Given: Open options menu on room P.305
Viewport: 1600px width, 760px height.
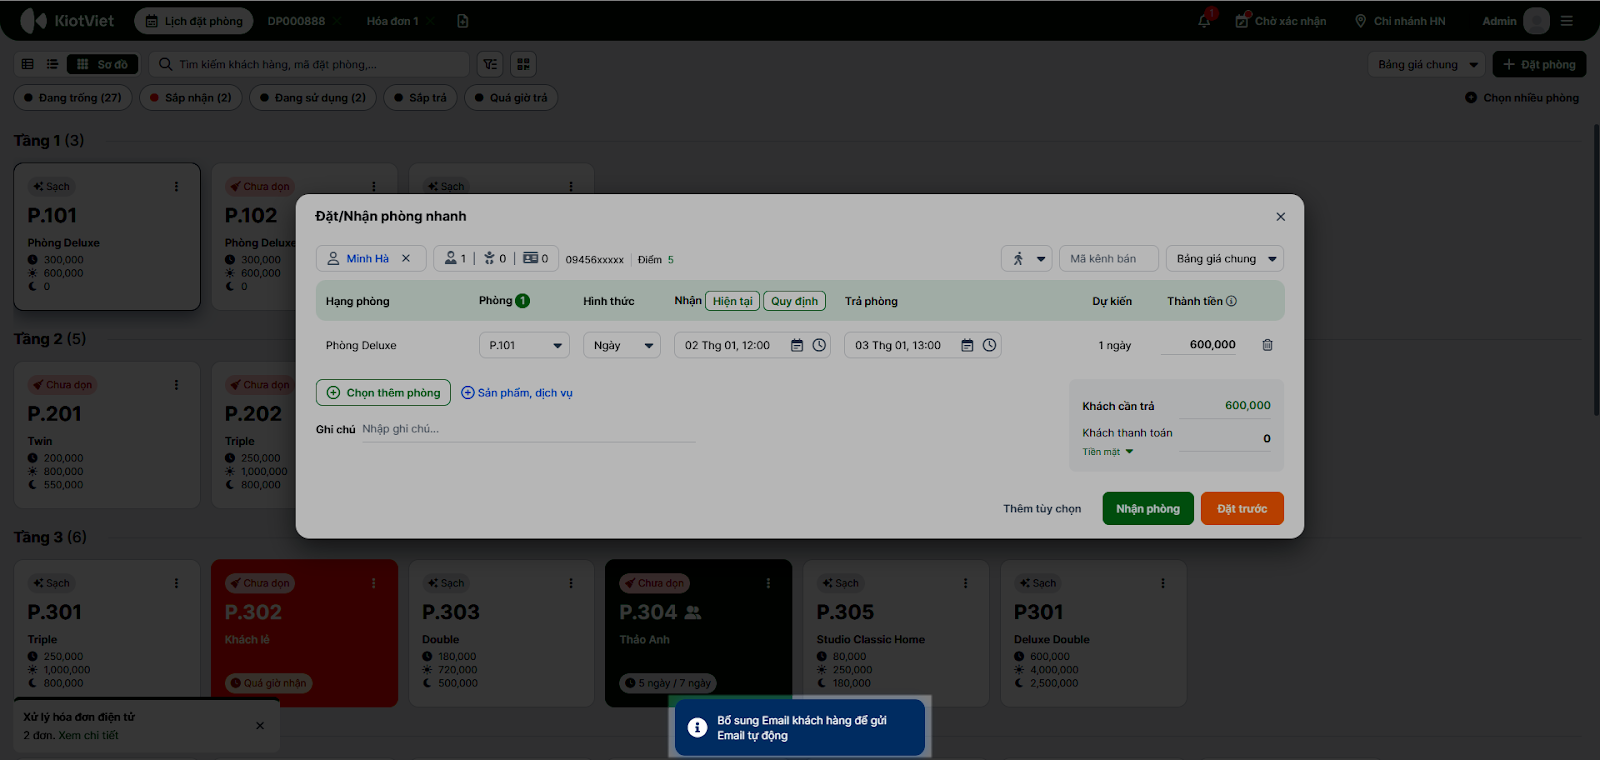Looking at the screenshot, I should tap(966, 583).
